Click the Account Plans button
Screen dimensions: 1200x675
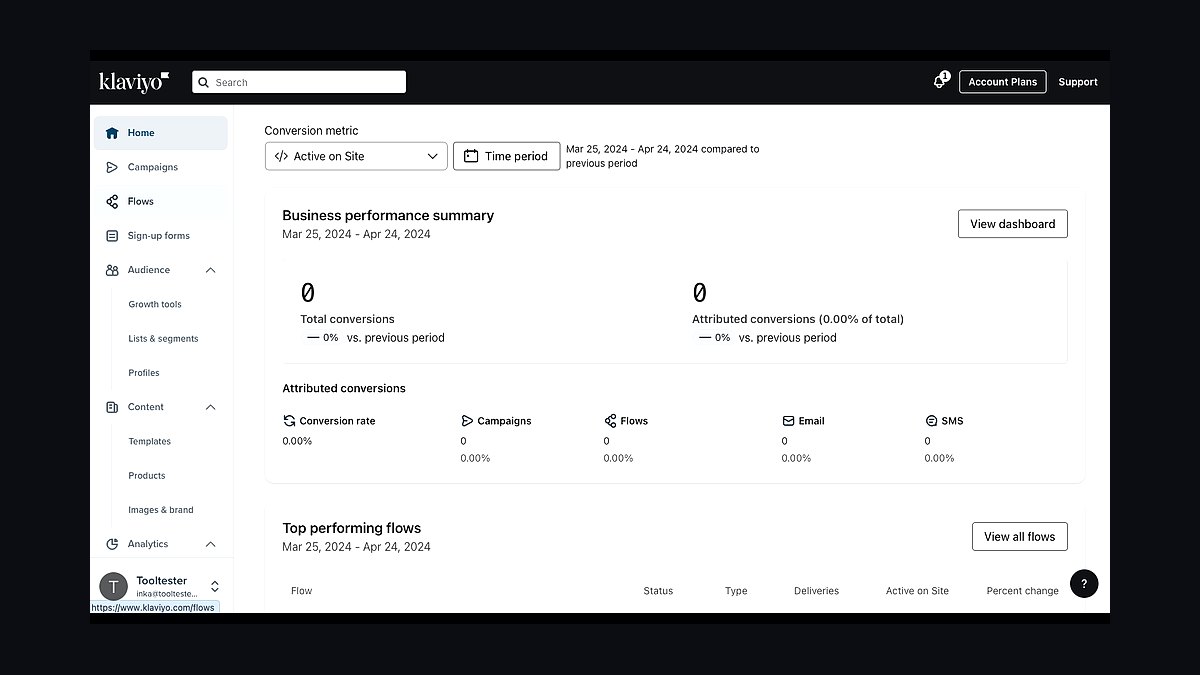coord(1003,82)
